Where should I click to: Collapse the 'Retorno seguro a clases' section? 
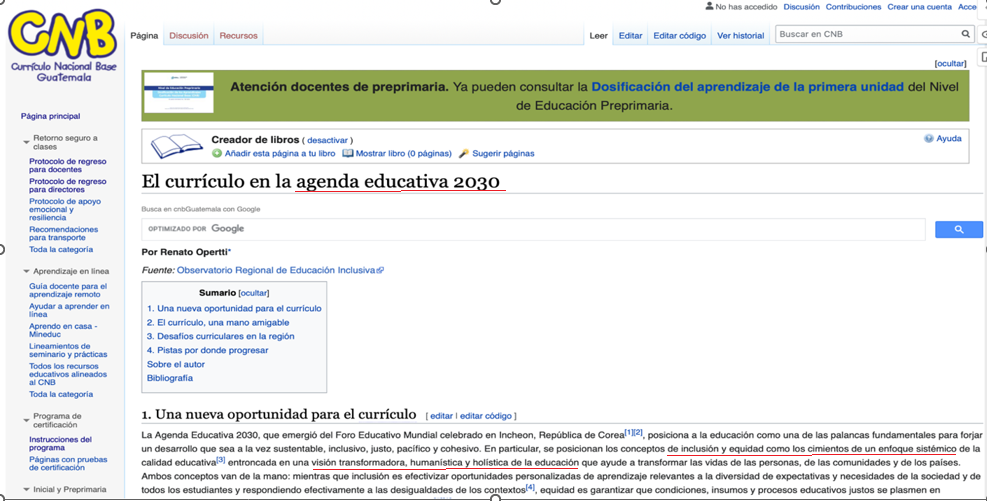coord(26,142)
